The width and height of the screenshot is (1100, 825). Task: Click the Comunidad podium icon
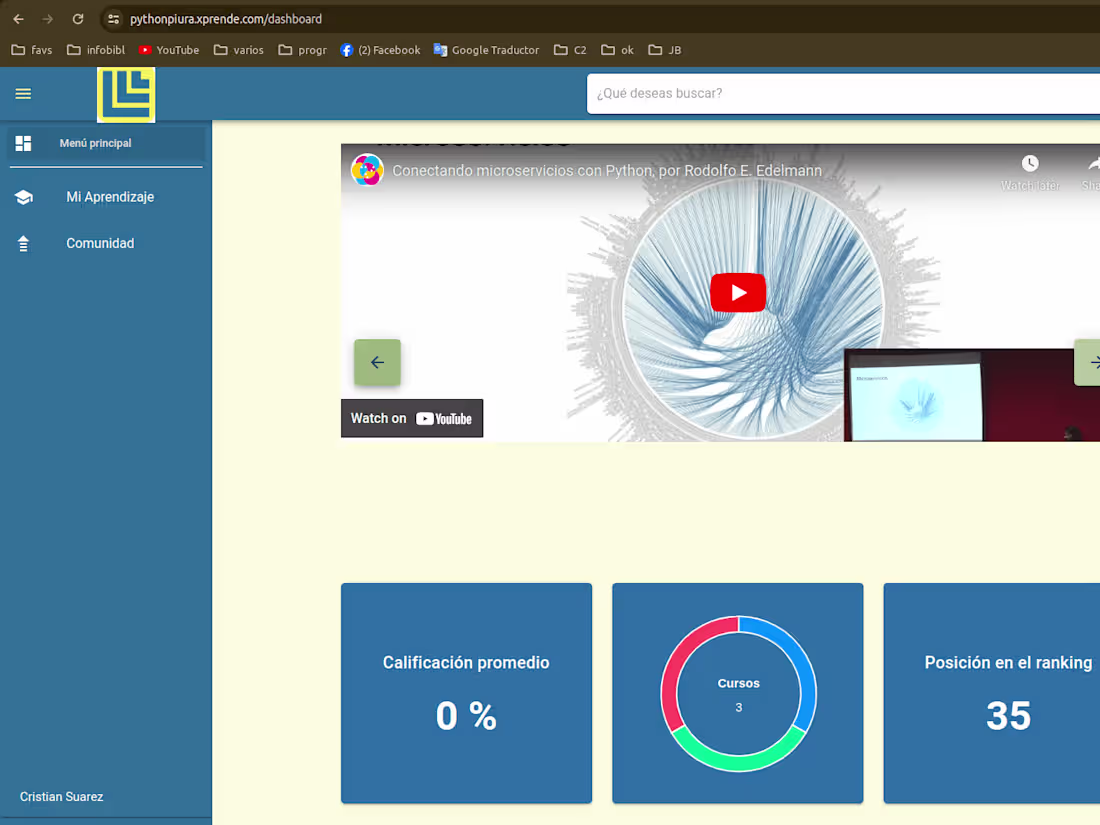pyautogui.click(x=23, y=243)
